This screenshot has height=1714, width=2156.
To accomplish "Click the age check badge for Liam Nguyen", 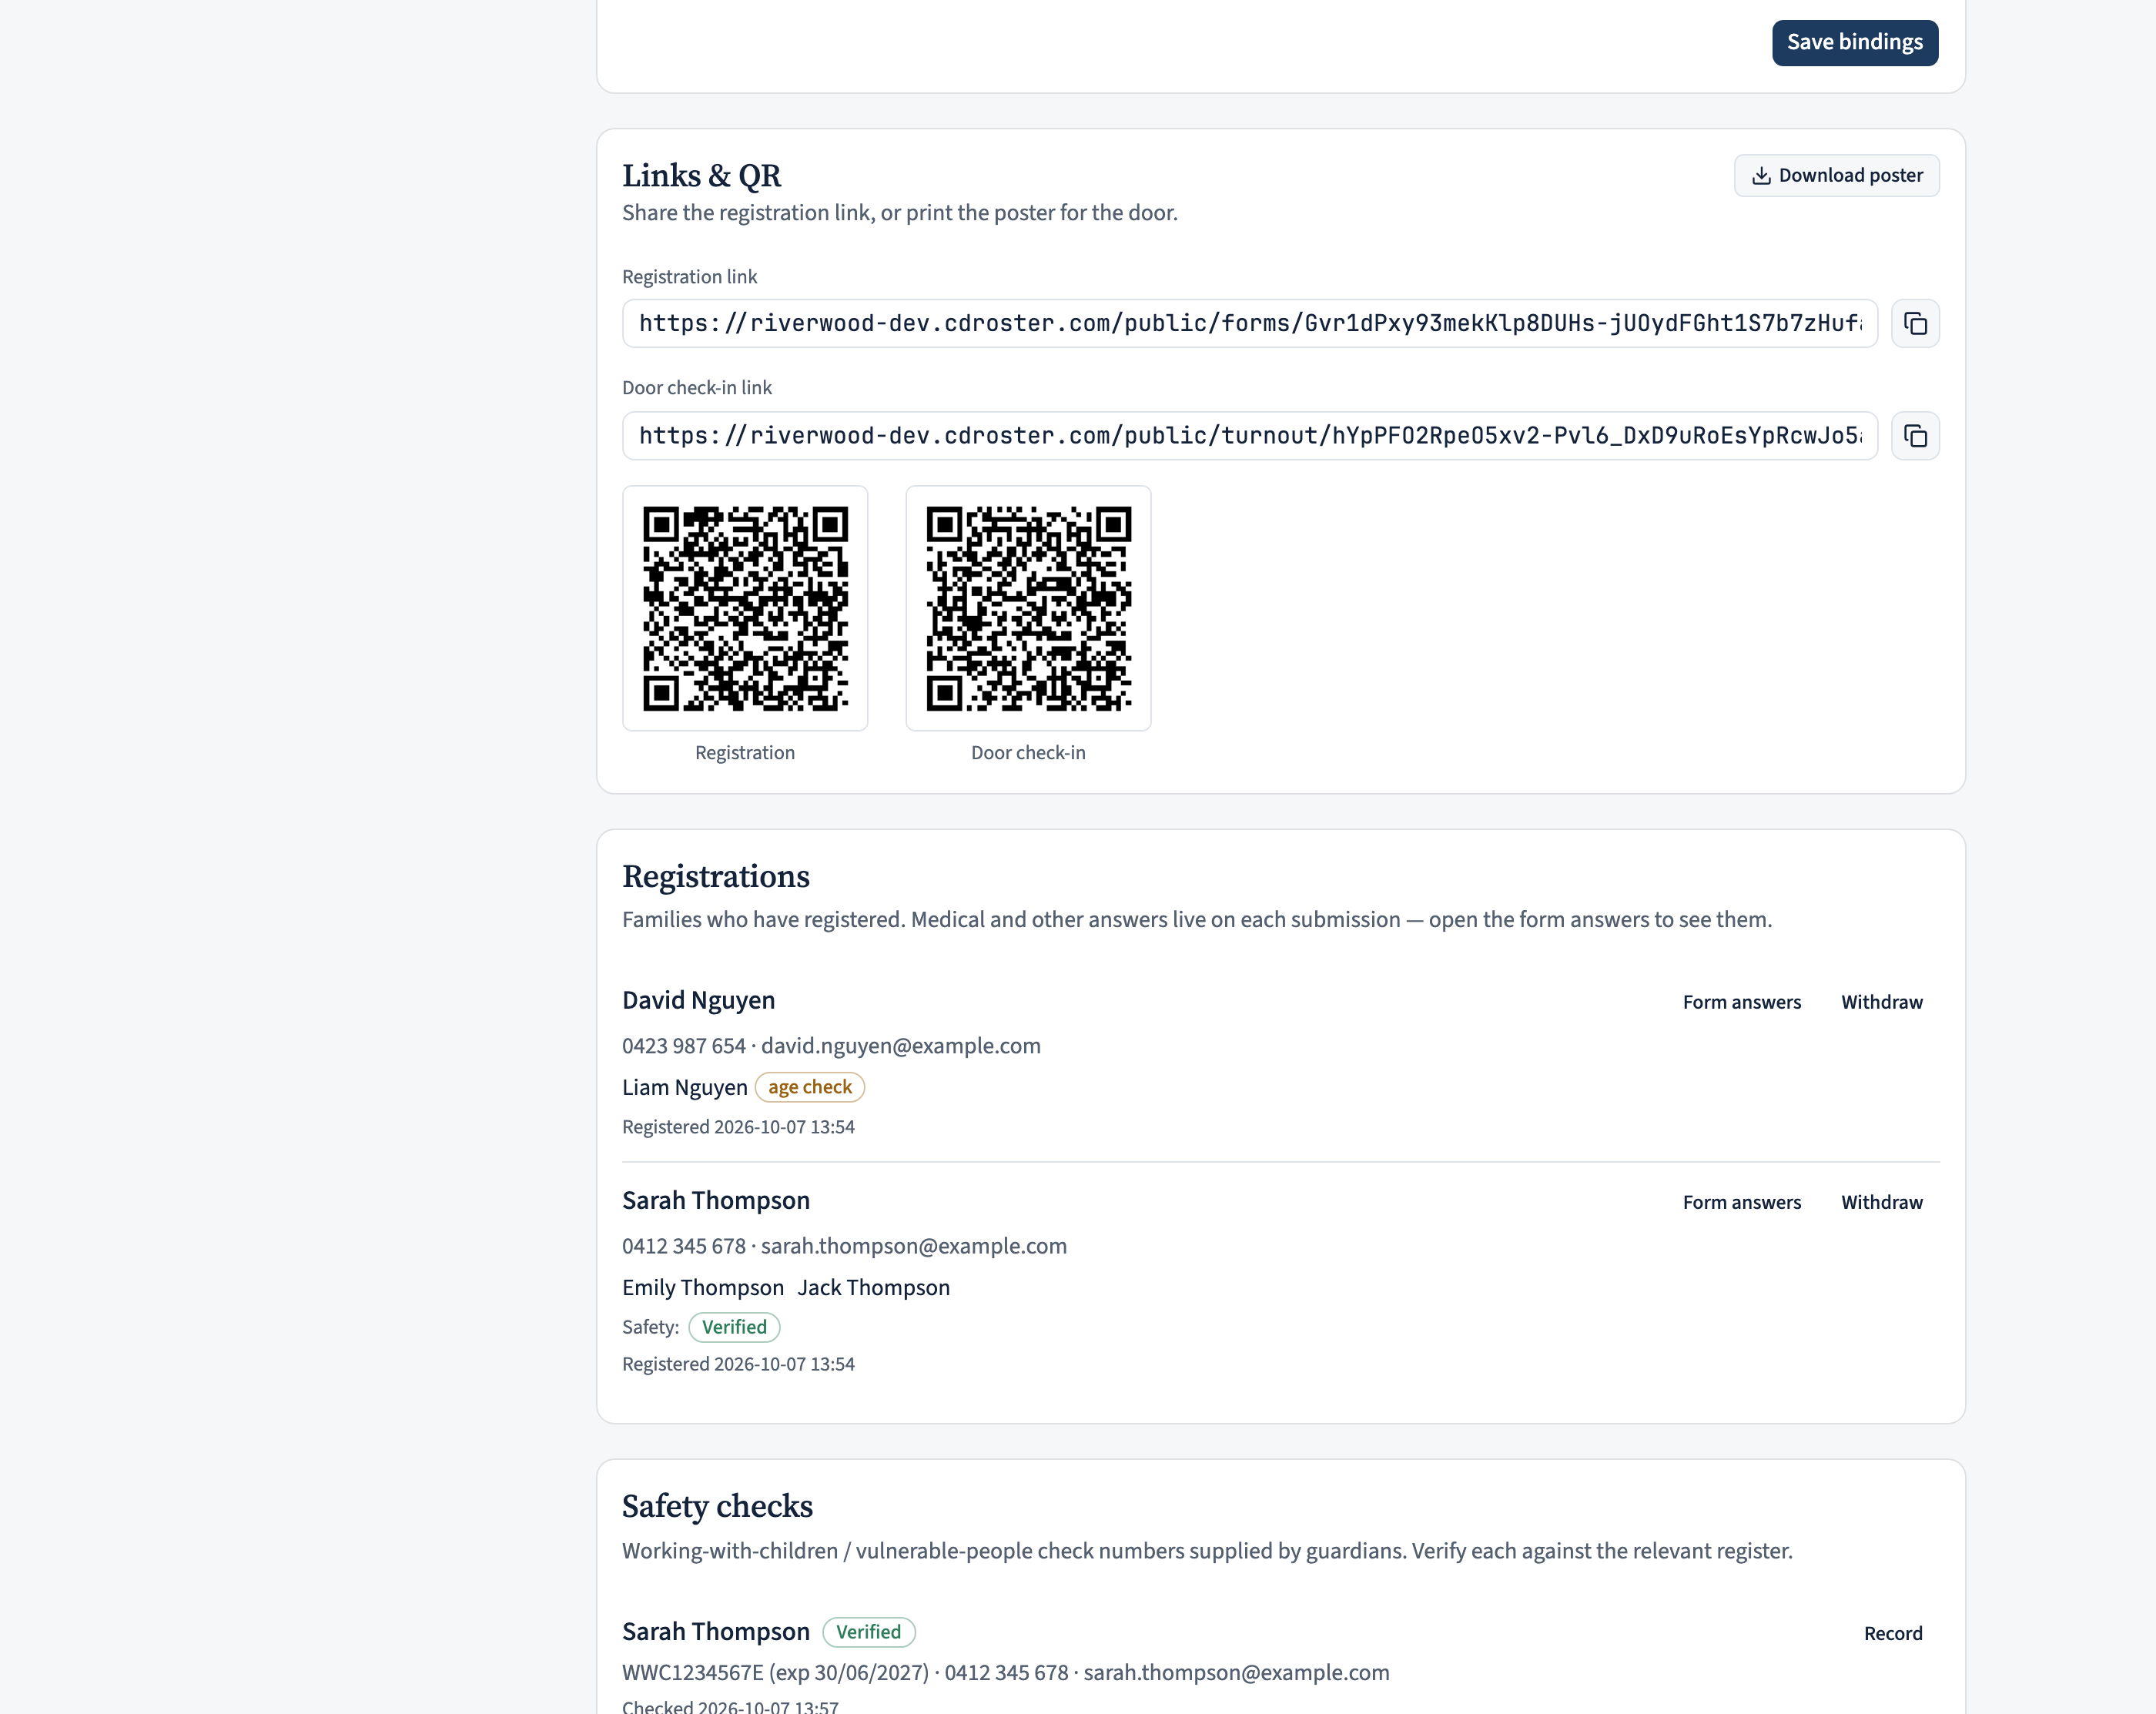I will [809, 1087].
